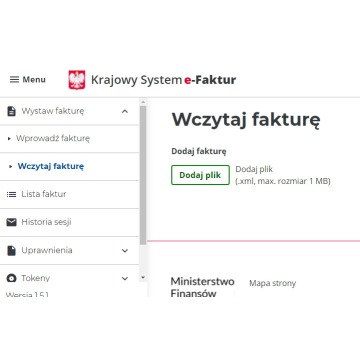The width and height of the screenshot is (360, 360).
Task: Click the Wczytaj fakturę page heading
Action: 246,120
